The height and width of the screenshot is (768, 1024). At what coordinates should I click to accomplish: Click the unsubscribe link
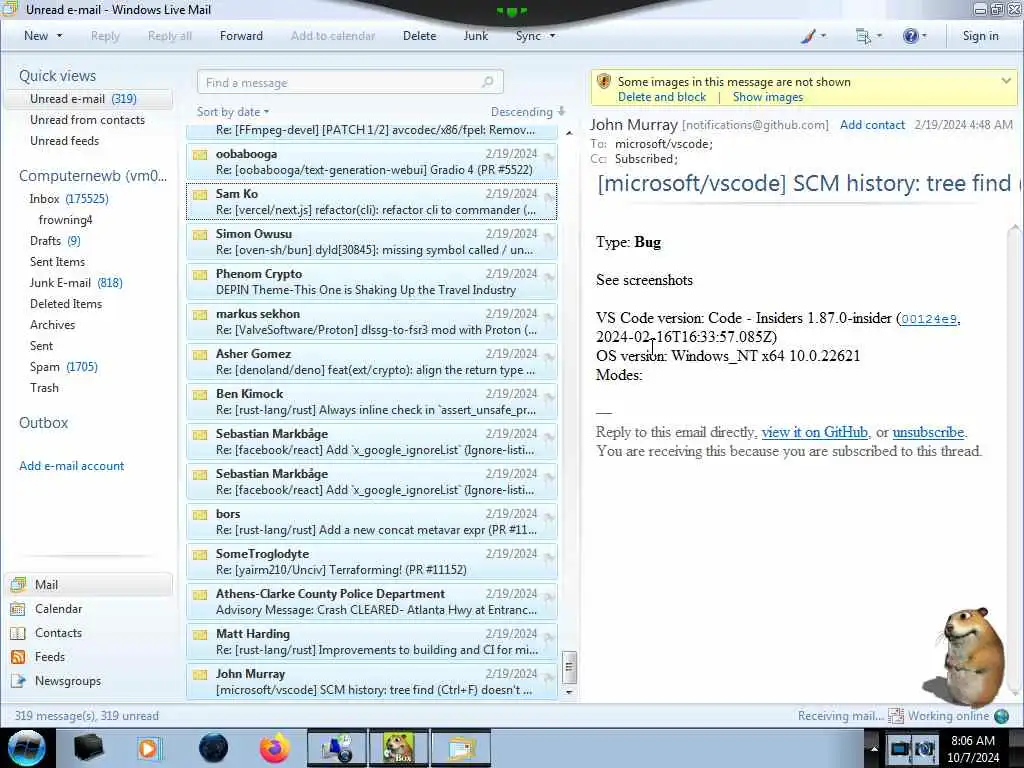[928, 432]
